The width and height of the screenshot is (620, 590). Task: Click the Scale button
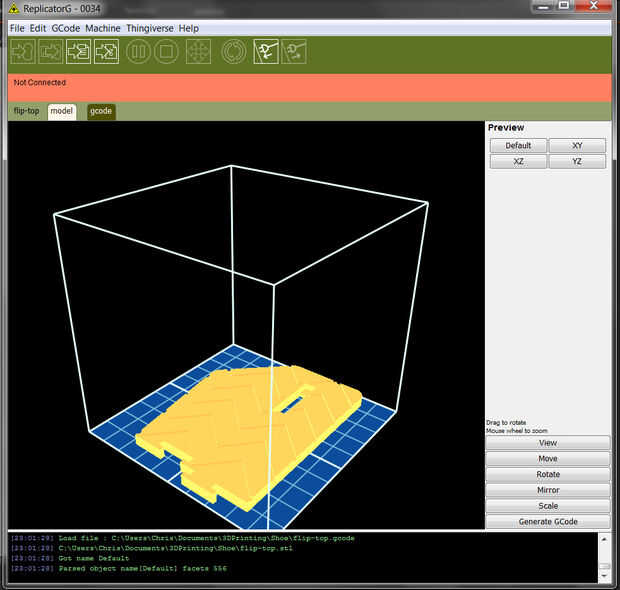point(548,506)
